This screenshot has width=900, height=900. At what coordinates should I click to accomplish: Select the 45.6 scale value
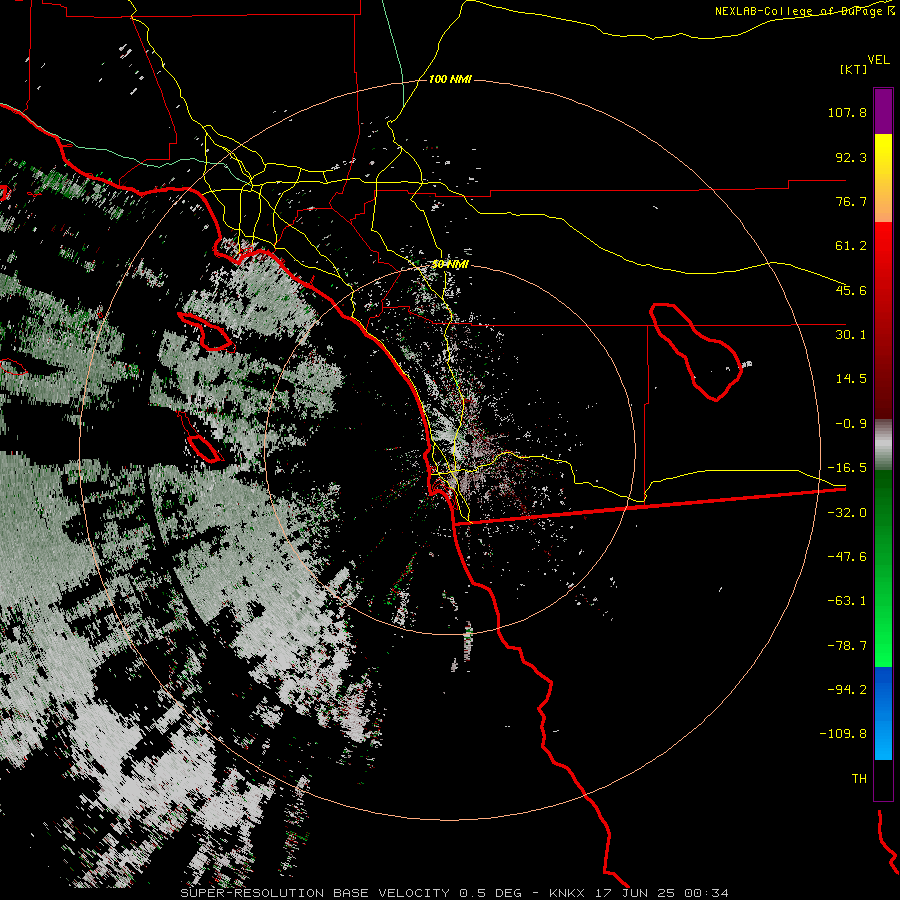click(851, 290)
